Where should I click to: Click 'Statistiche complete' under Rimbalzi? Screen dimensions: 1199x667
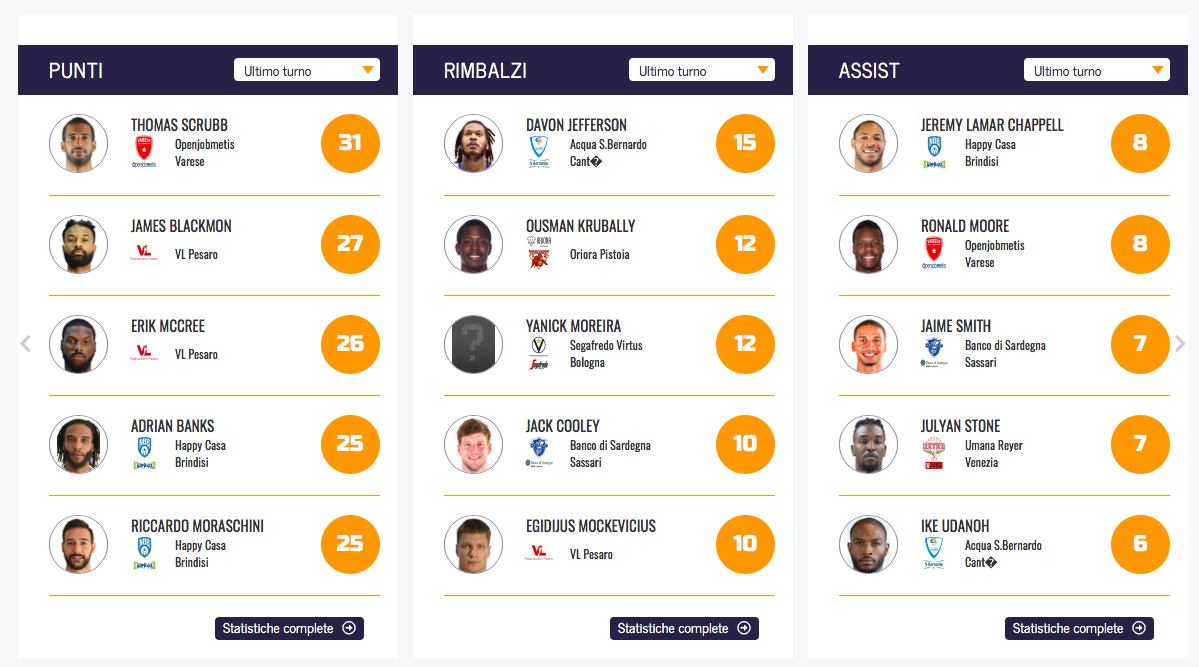(684, 628)
